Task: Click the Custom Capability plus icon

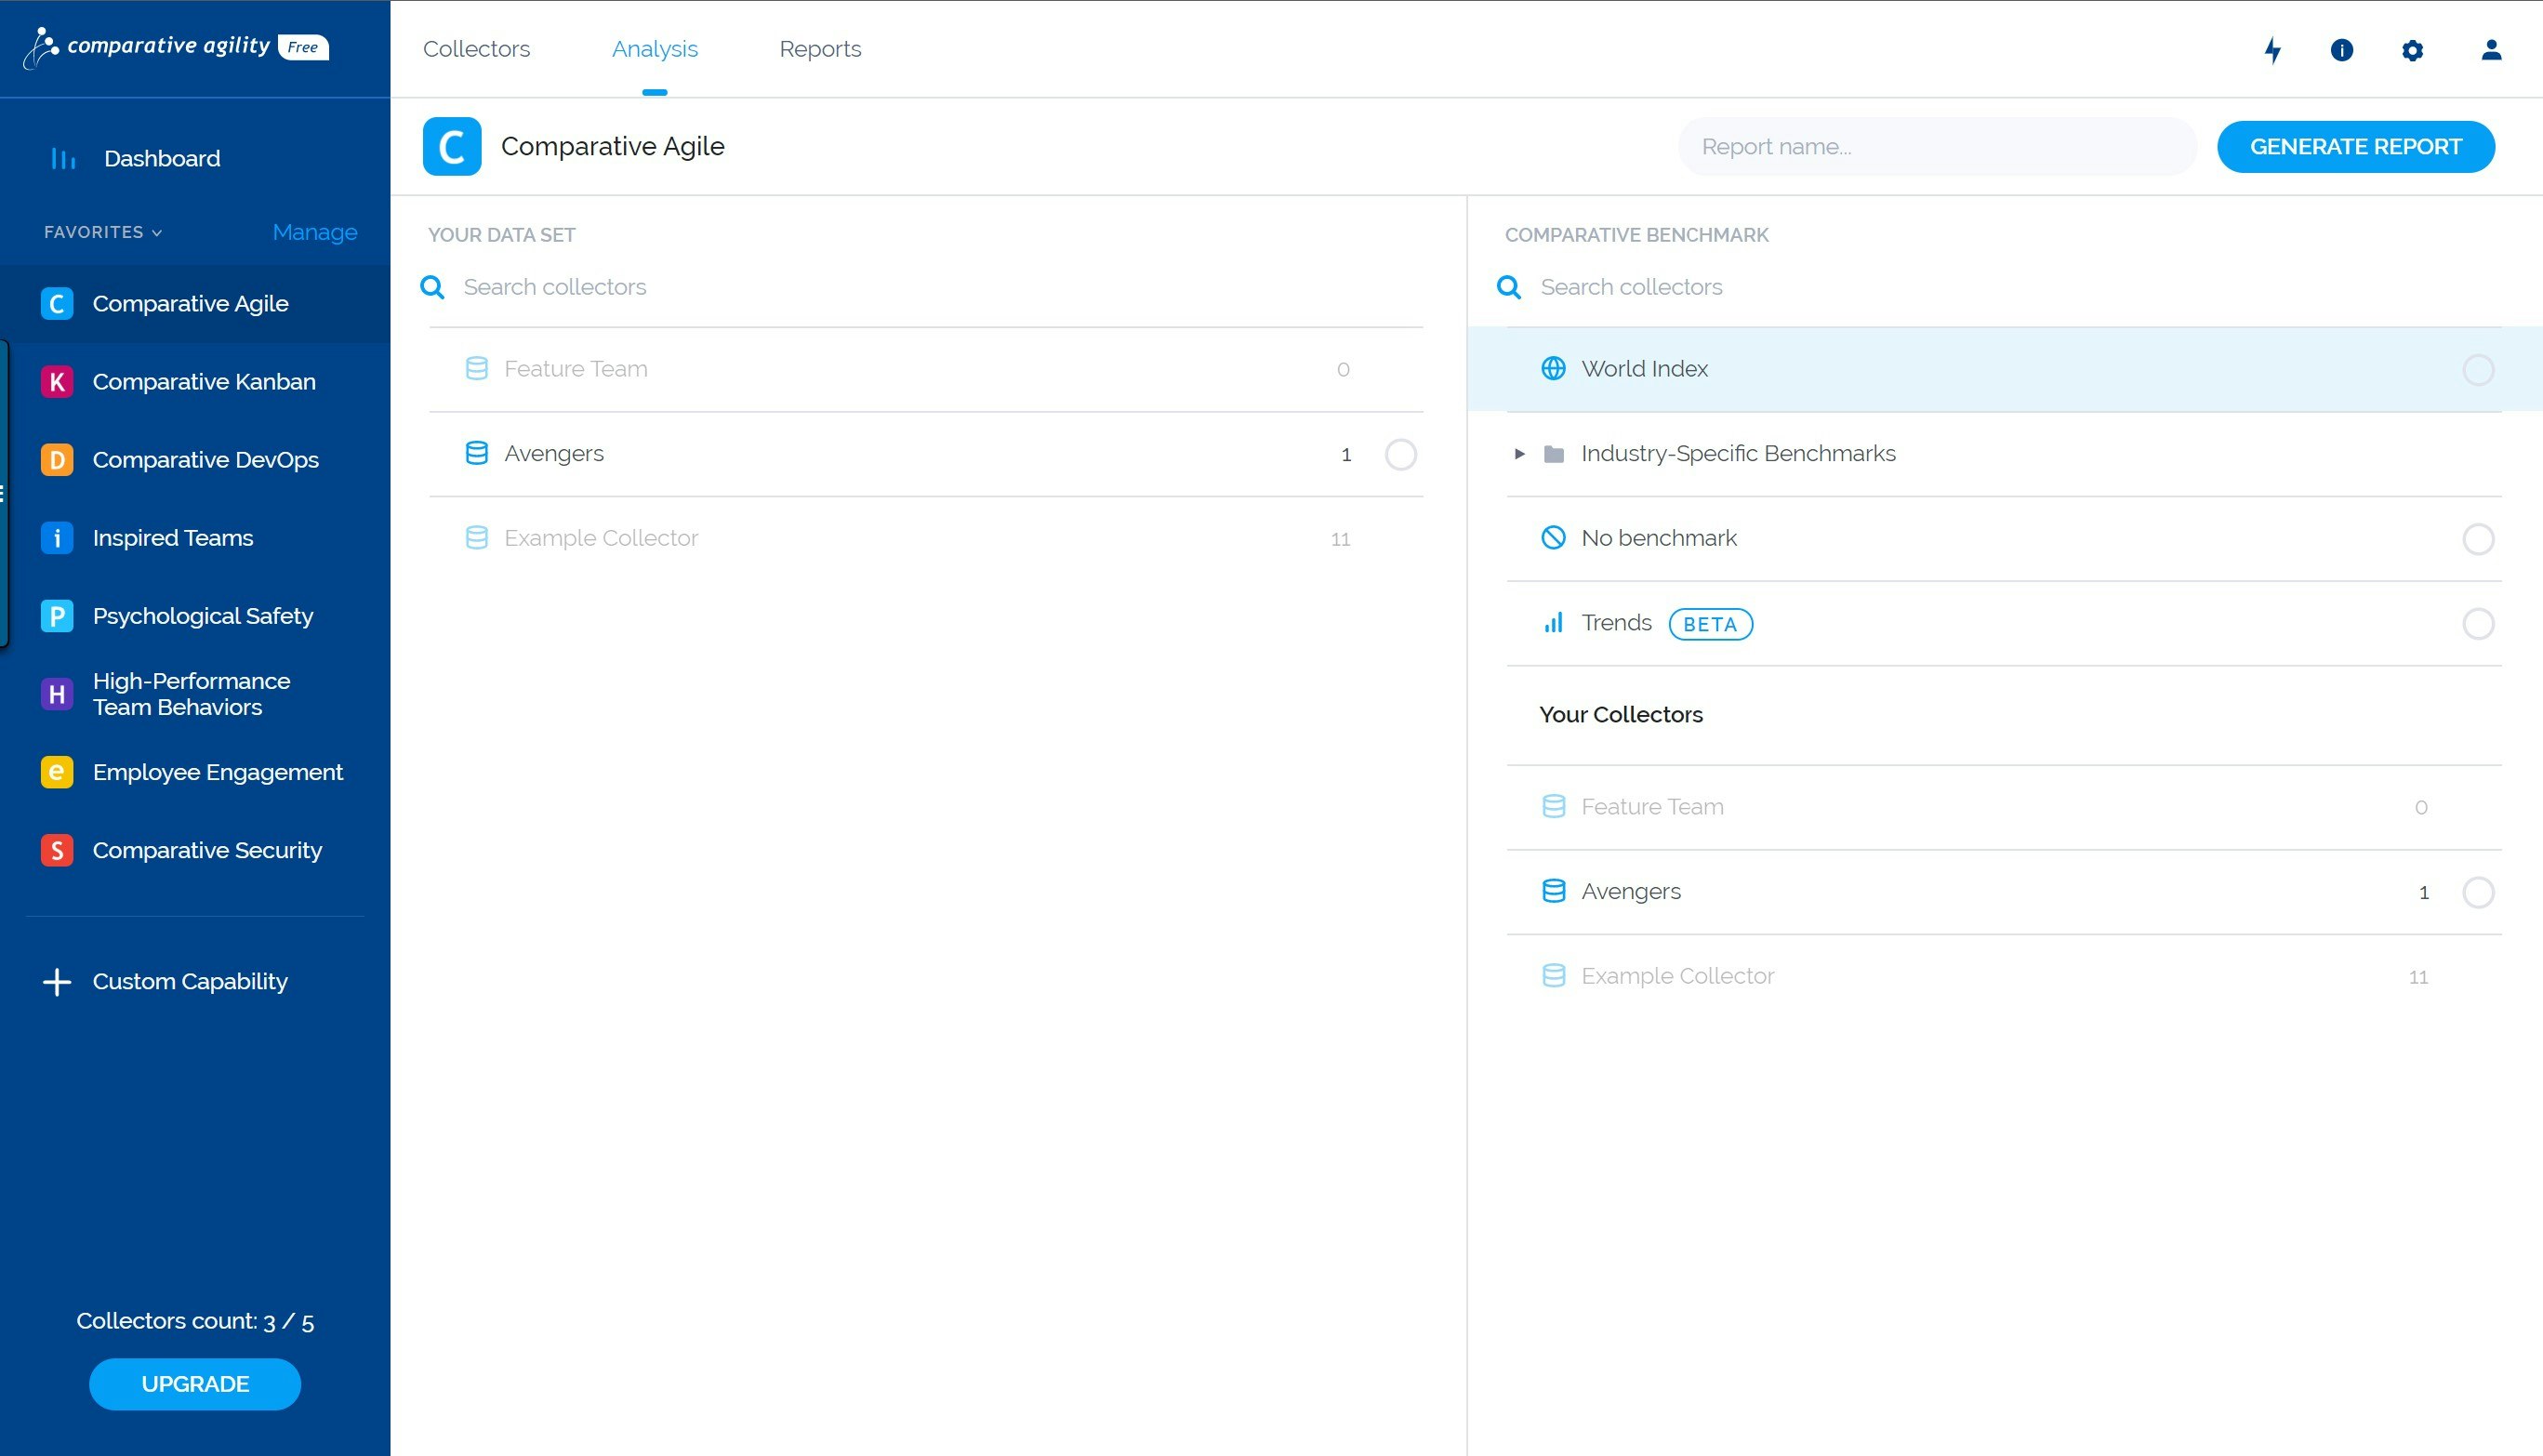Action: 57,982
